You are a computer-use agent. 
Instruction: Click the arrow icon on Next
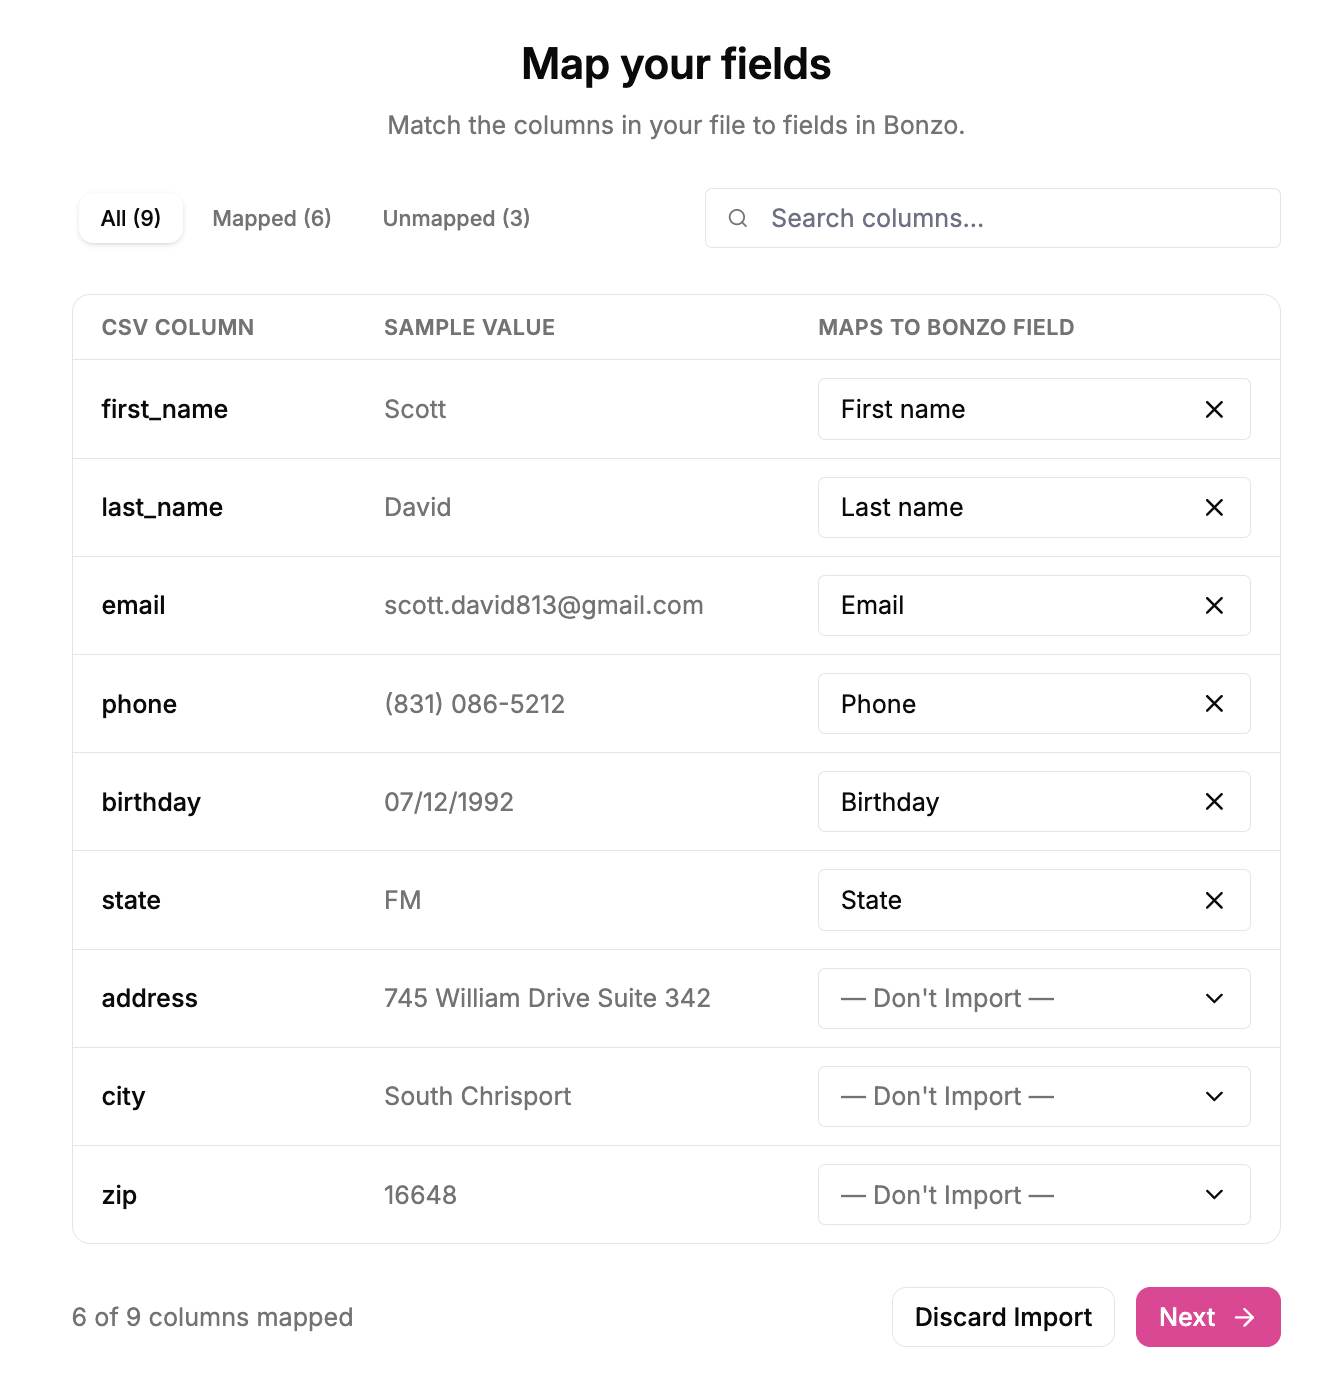(x=1244, y=1317)
